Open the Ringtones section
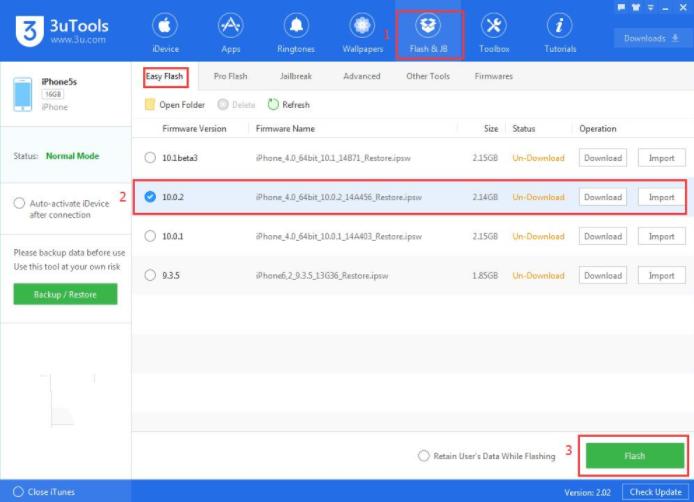The image size is (694, 502). pyautogui.click(x=296, y=34)
